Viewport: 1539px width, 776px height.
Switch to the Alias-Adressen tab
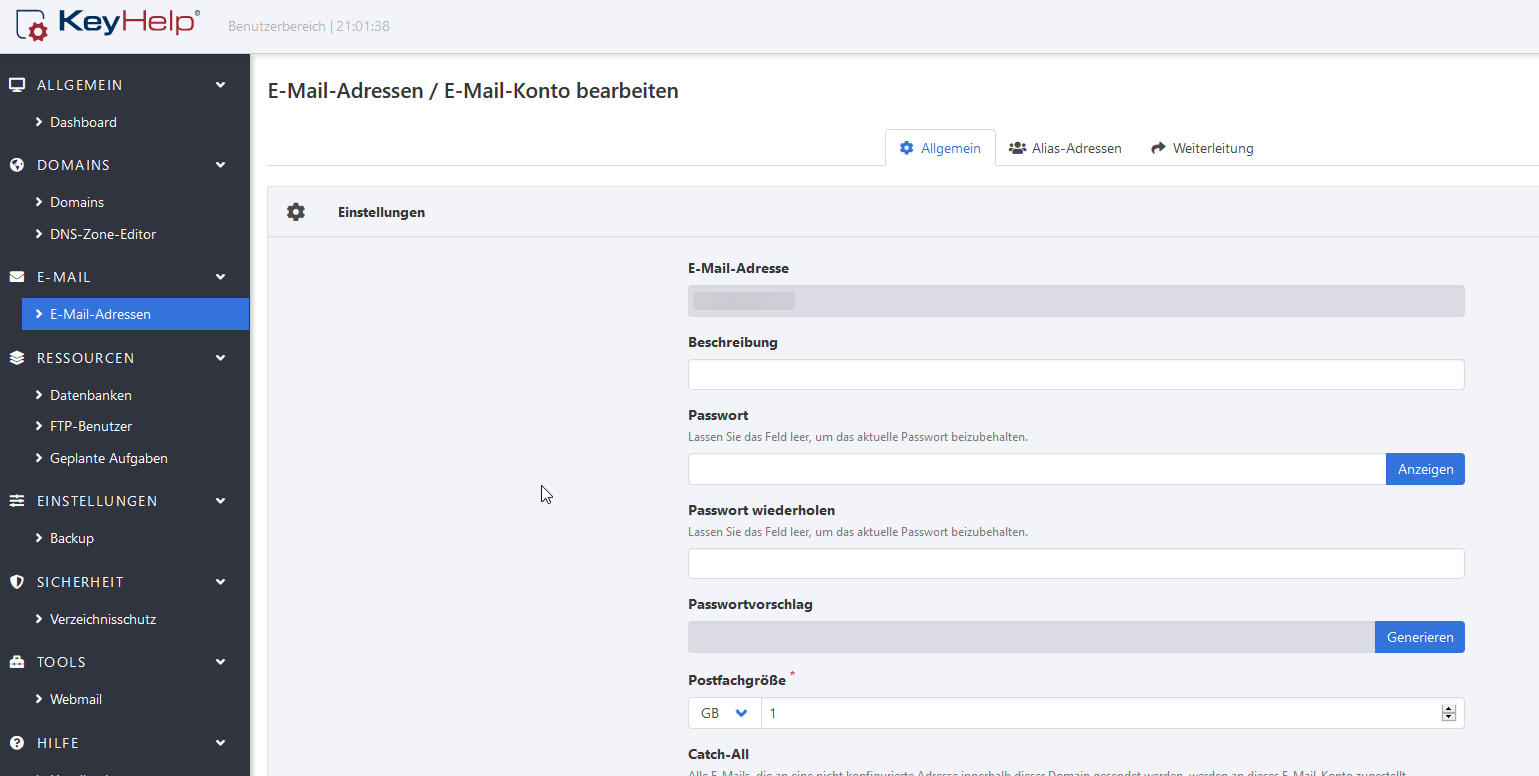coord(1065,148)
